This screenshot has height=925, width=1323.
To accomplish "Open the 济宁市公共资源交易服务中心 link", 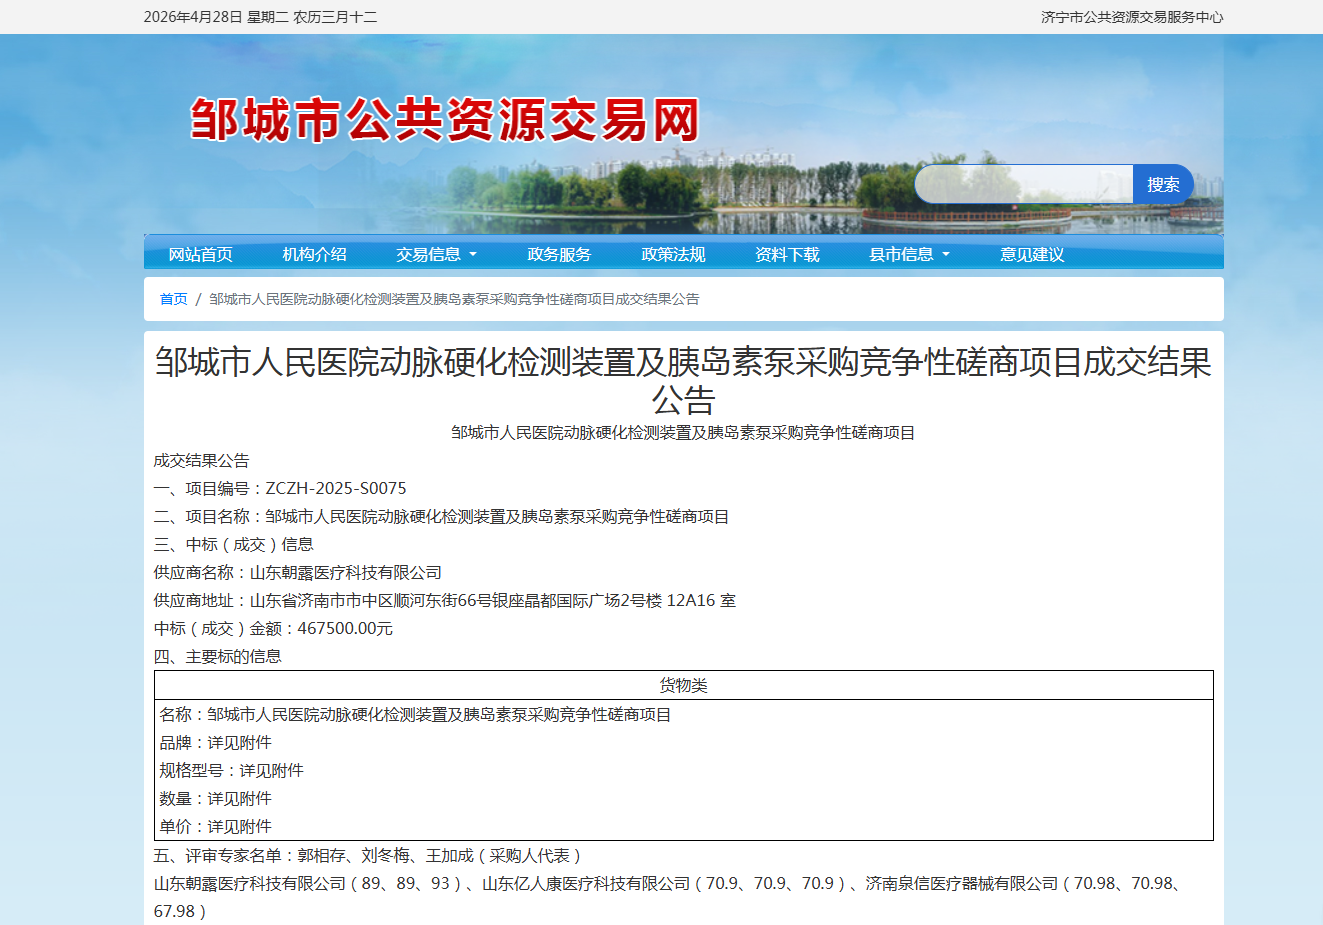I will tap(1131, 17).
